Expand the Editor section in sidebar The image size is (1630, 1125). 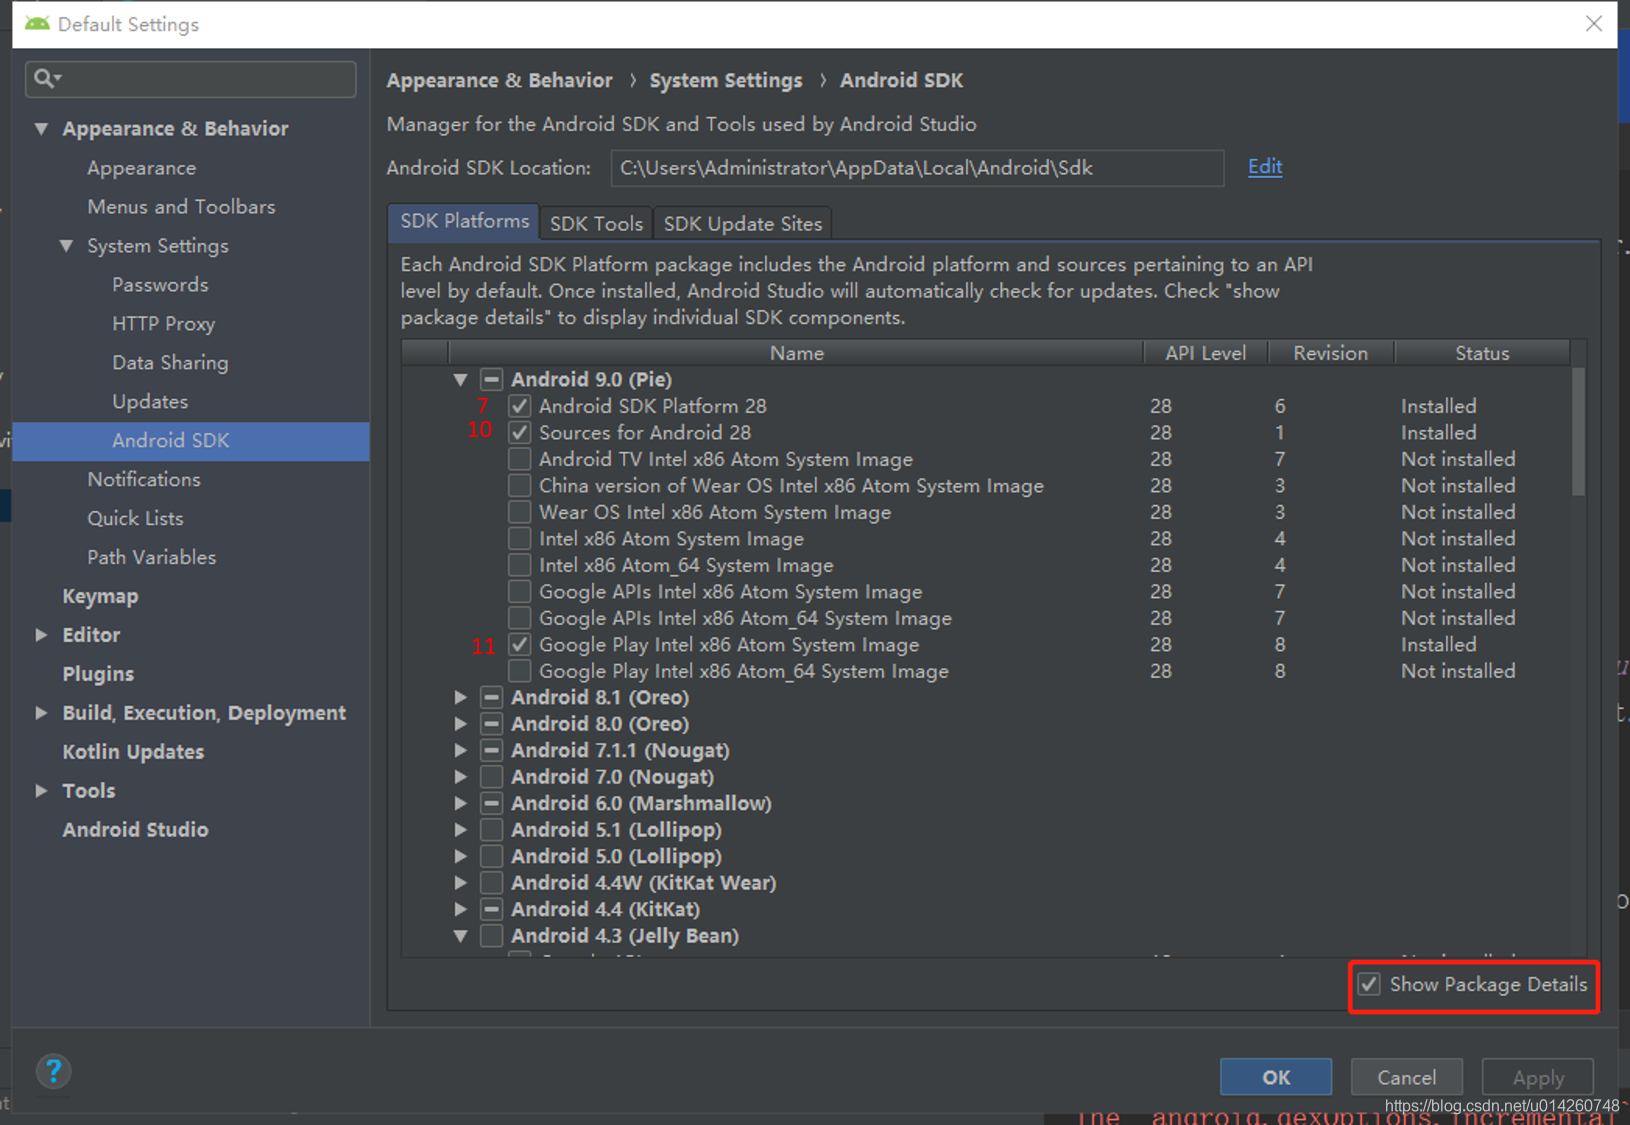tap(41, 635)
